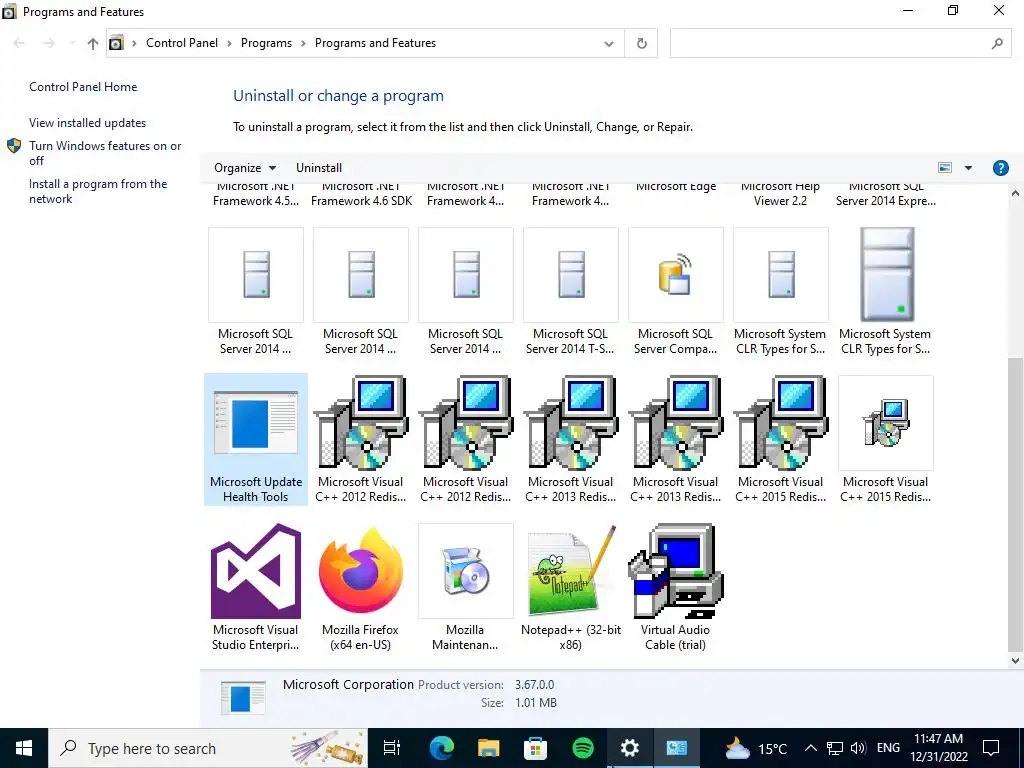Navigate to Programs in the breadcrumb
The width and height of the screenshot is (1024, 768).
pyautogui.click(x=266, y=43)
